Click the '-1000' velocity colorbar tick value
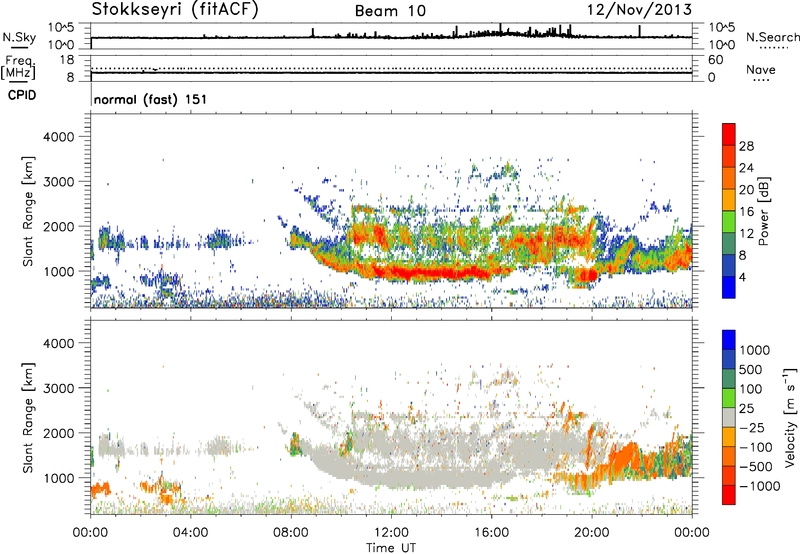This screenshot has height=554, width=800. 759,486
